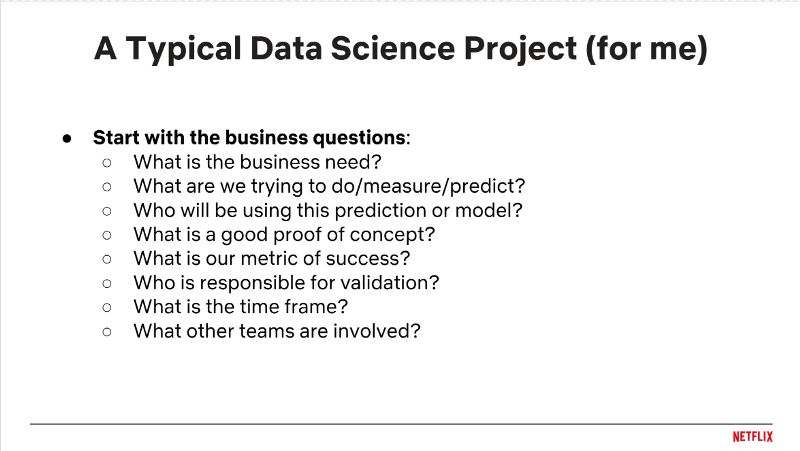Click the hollow bullet beside 'time frame'

pyautogui.click(x=107, y=306)
